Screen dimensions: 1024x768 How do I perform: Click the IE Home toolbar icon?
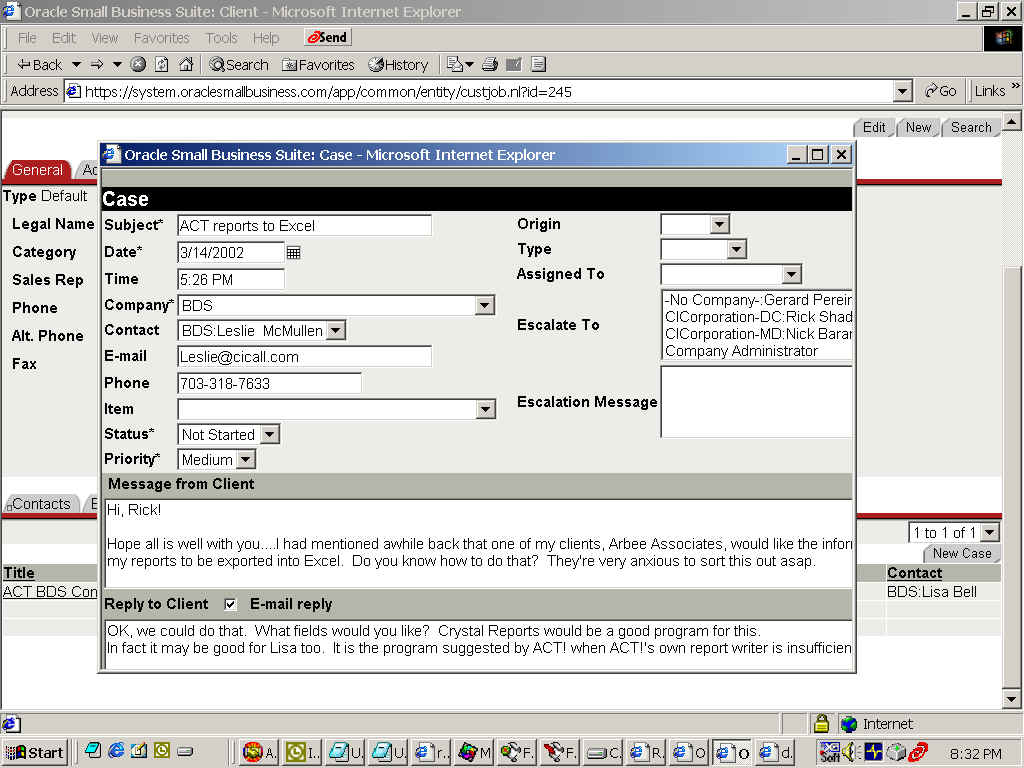click(186, 64)
